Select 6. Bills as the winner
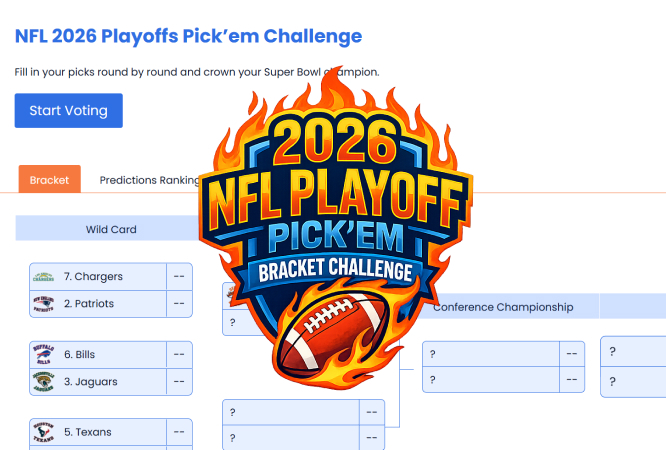666x450 pixels. pyautogui.click(x=100, y=354)
